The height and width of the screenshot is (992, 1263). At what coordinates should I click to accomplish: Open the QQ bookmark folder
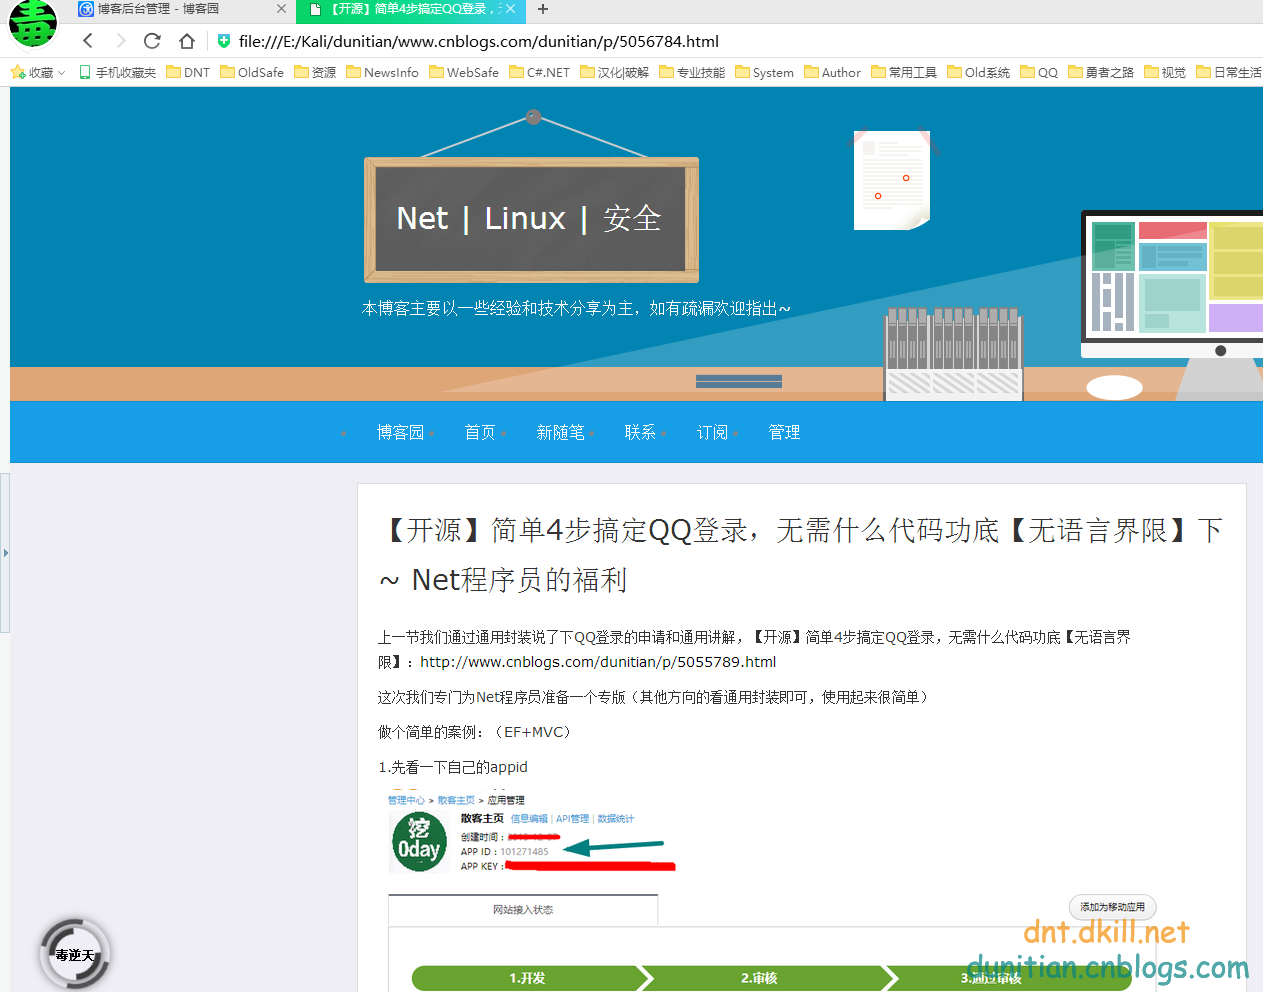(1039, 72)
